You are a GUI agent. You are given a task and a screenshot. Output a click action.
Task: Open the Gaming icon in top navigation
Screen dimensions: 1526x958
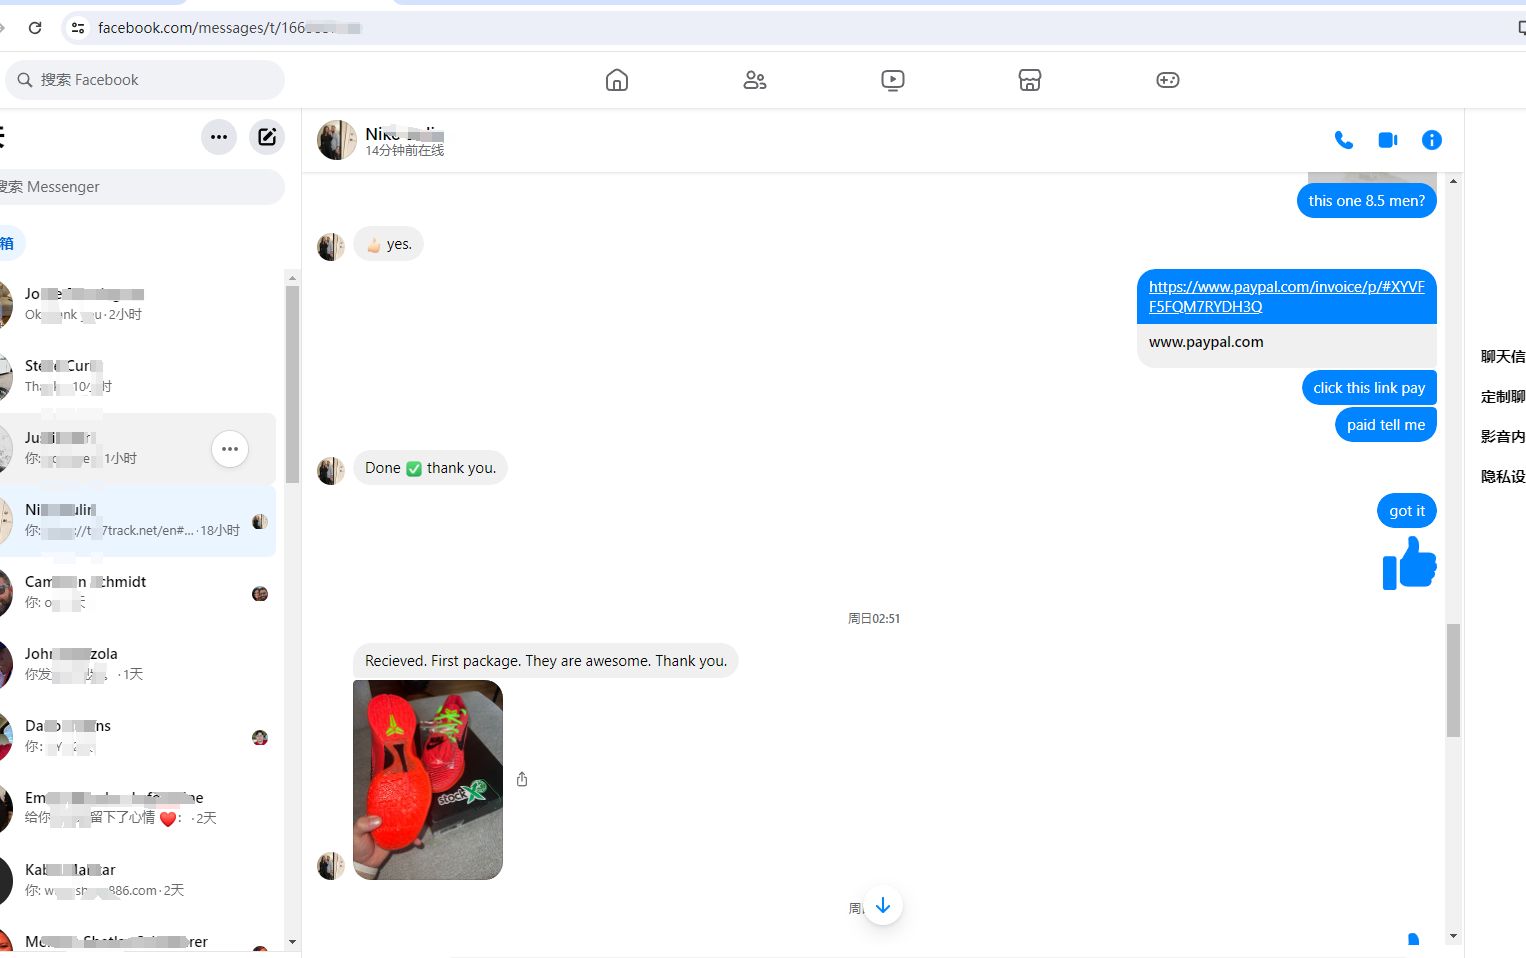[1167, 80]
